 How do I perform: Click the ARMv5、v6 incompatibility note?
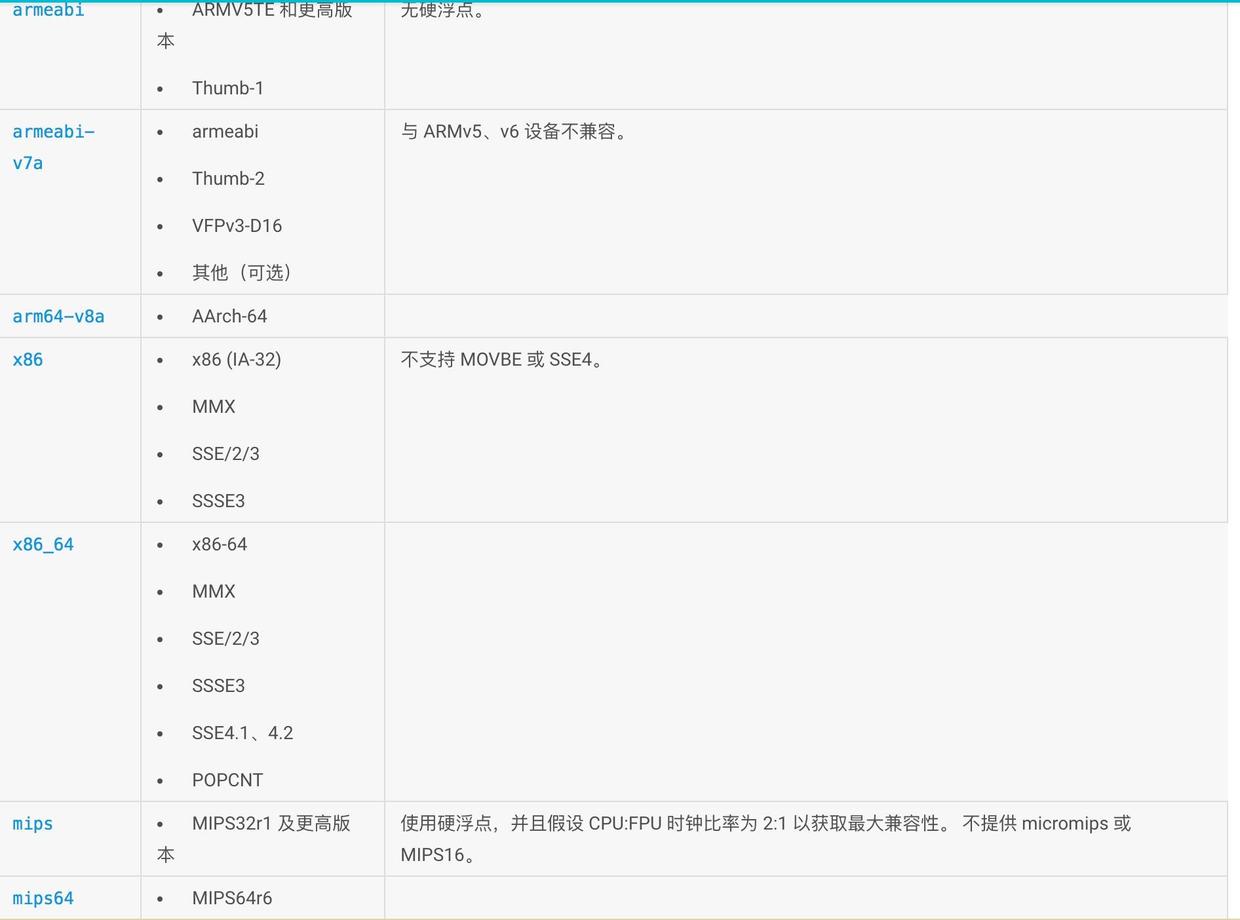(514, 132)
